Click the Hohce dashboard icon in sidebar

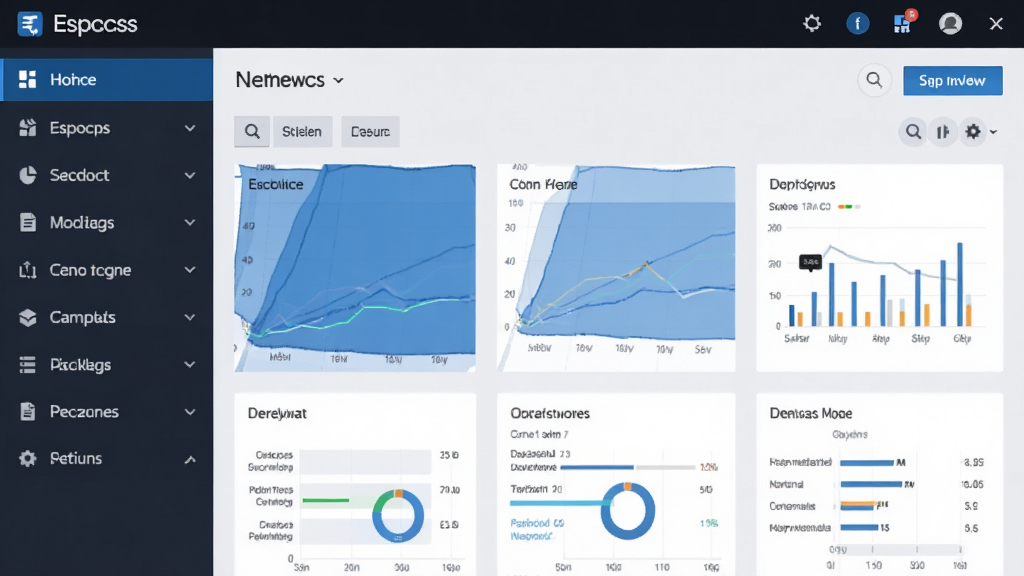[x=27, y=80]
